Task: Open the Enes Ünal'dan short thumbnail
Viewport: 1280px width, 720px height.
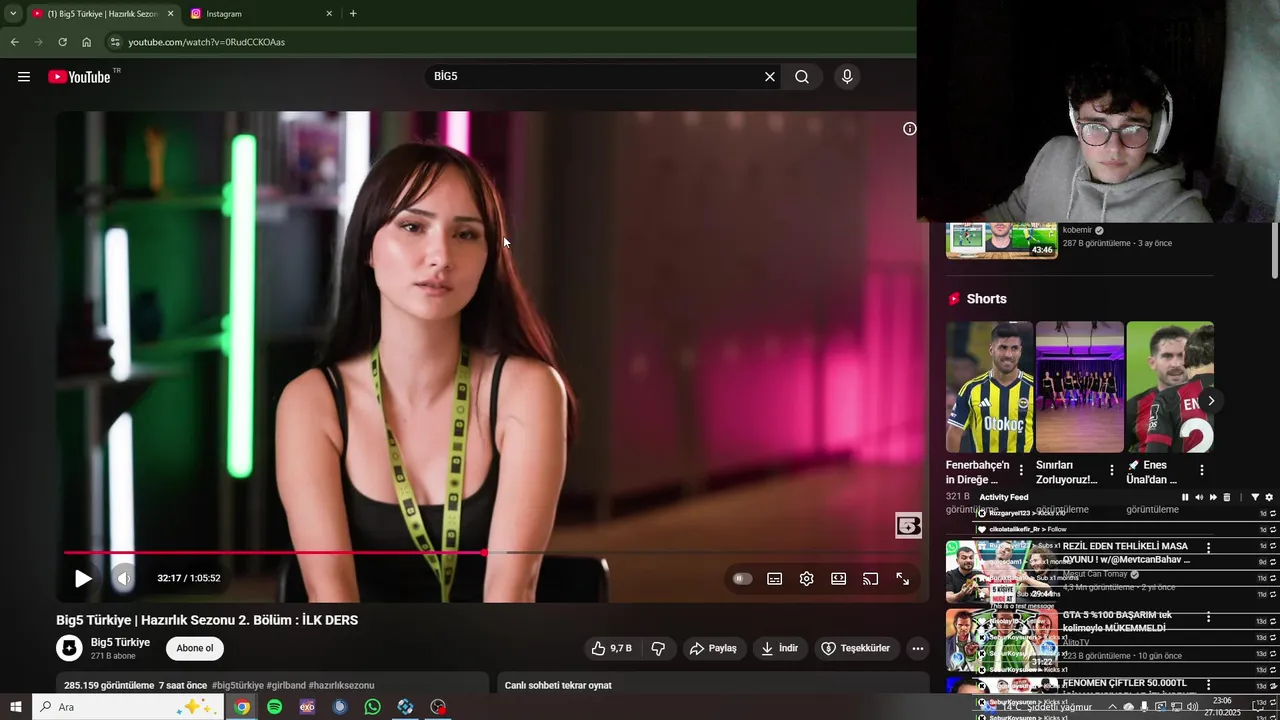Action: tap(1170, 387)
